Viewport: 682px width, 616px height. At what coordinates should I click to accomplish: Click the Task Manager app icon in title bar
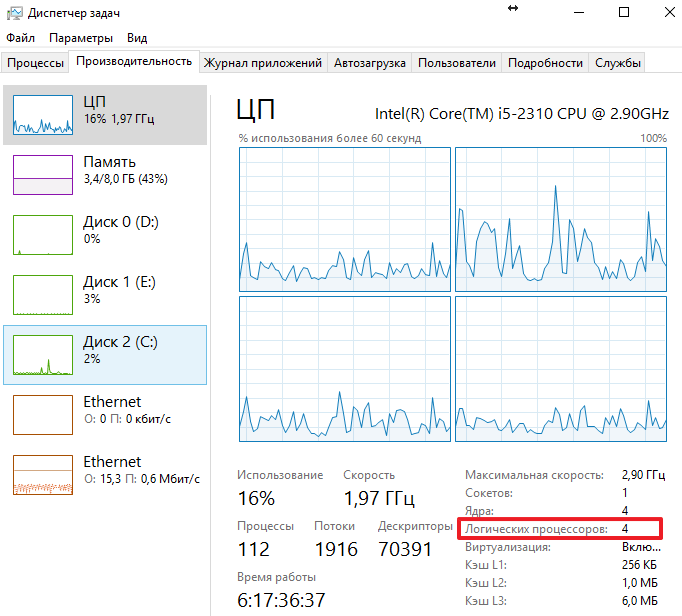(x=14, y=13)
